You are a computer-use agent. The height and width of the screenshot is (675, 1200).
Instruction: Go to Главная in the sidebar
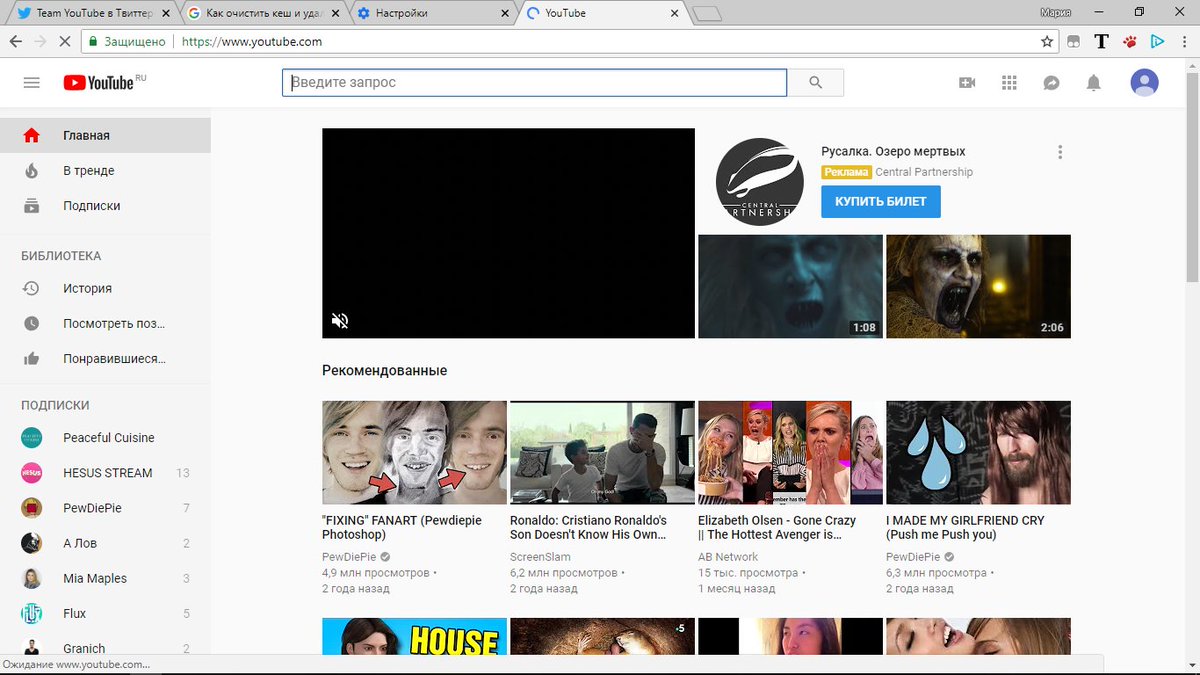tap(105, 135)
